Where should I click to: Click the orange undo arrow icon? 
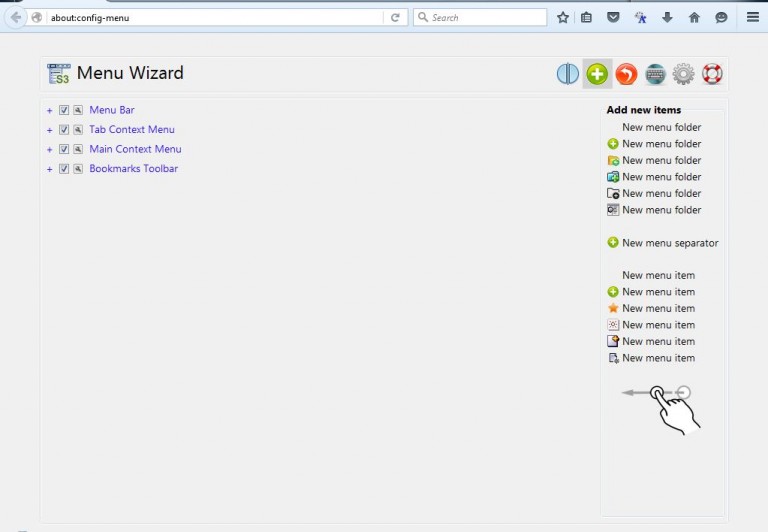point(626,74)
